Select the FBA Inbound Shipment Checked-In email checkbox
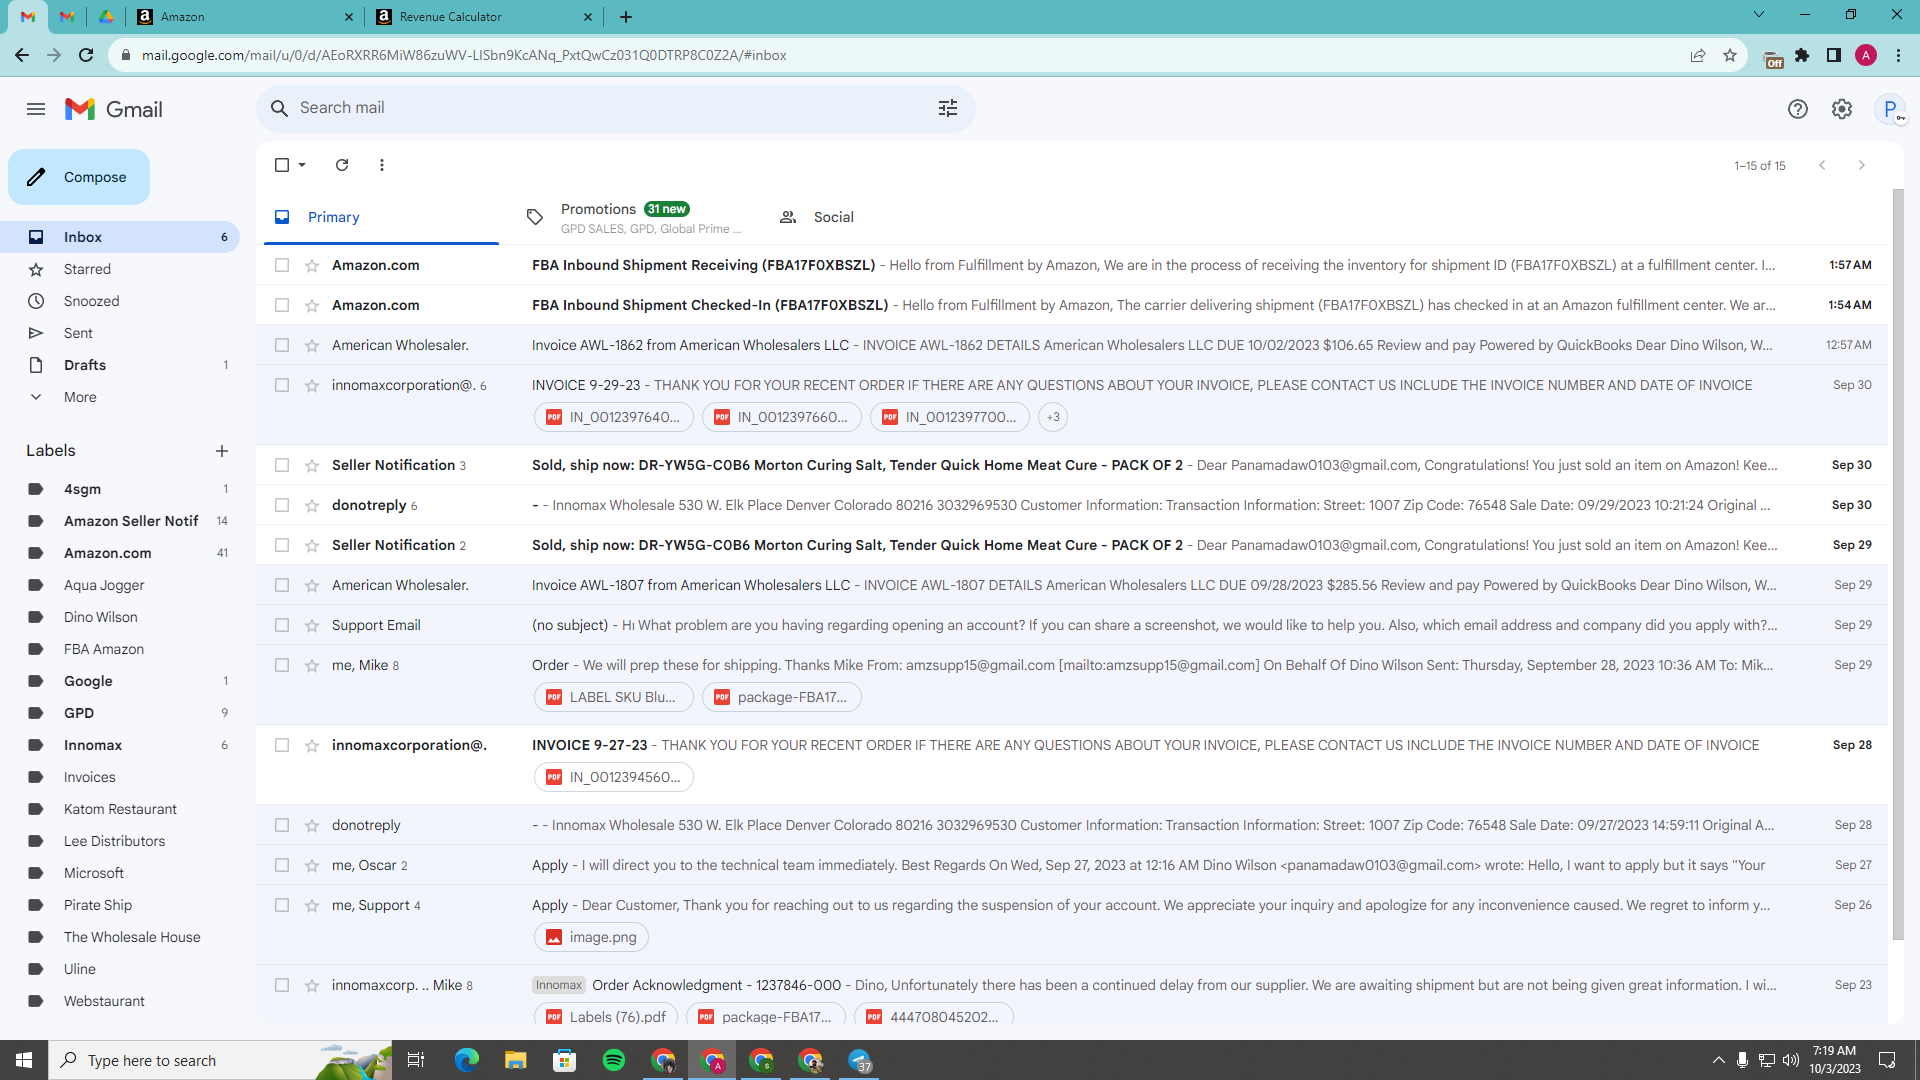The image size is (1920, 1080). pos(282,305)
